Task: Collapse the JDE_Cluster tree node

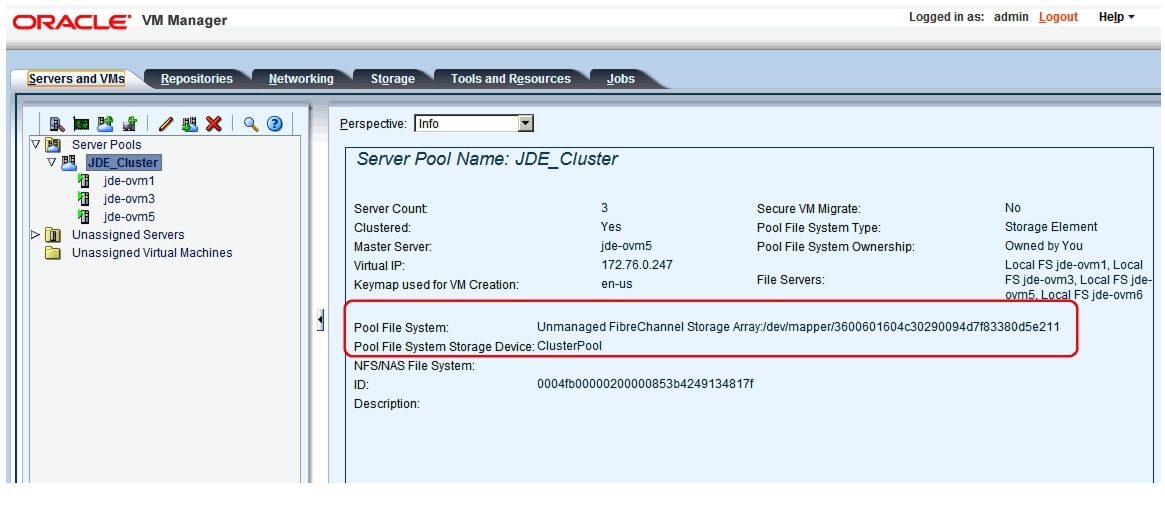Action: pos(51,161)
